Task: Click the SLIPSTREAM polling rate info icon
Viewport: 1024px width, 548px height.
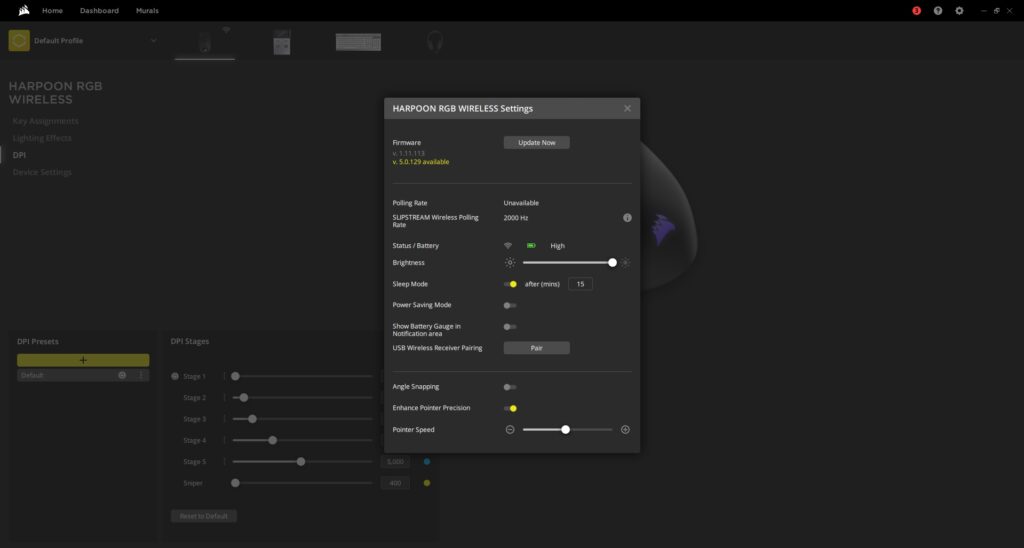Action: pos(627,217)
